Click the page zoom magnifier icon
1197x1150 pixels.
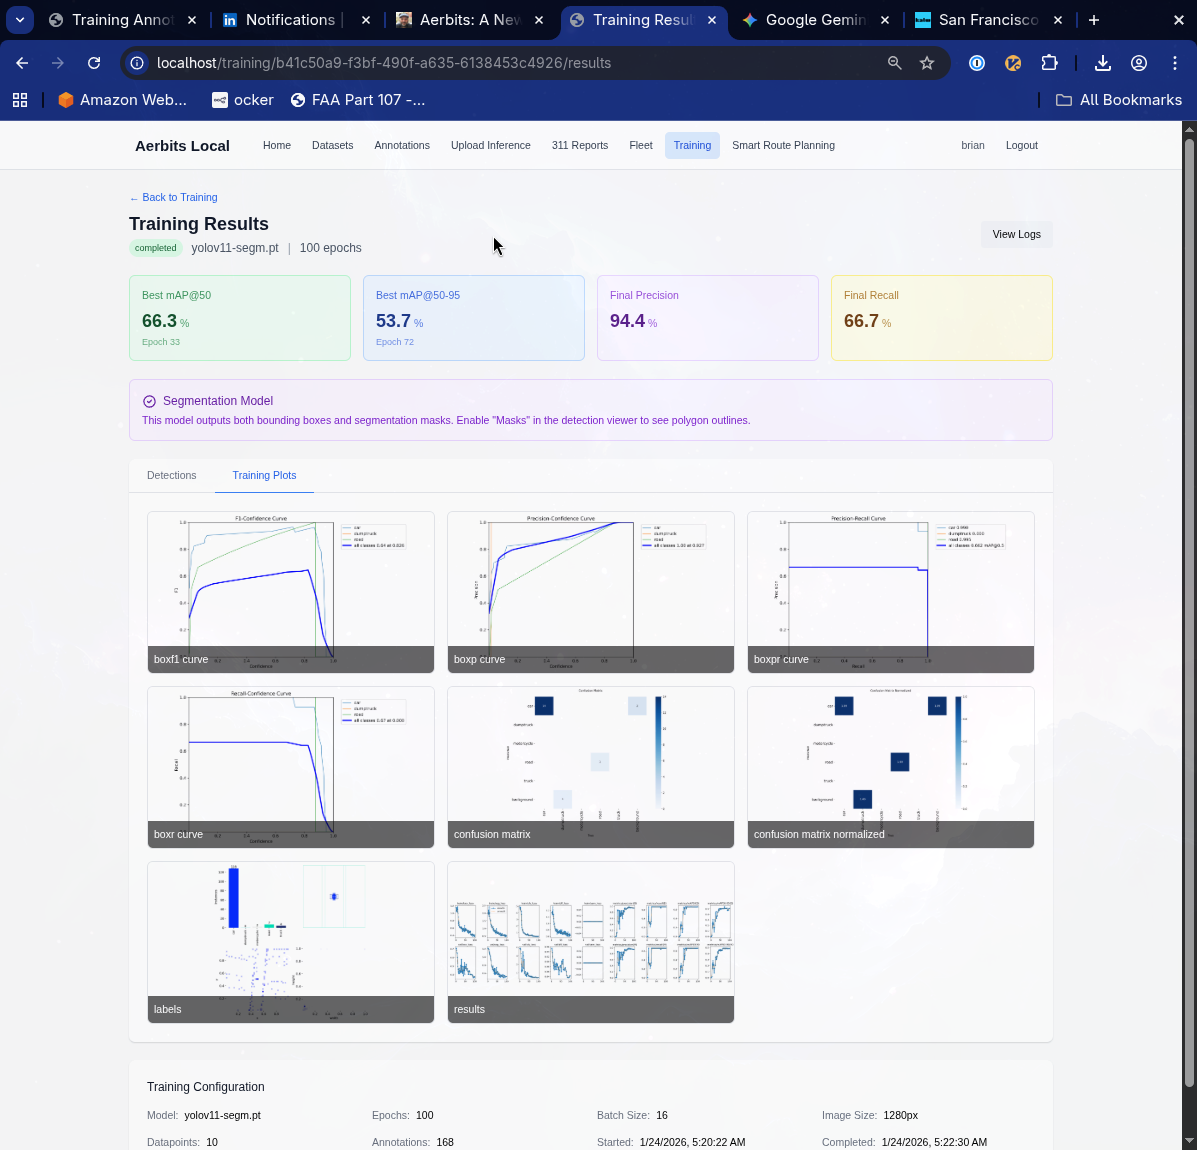coord(893,62)
